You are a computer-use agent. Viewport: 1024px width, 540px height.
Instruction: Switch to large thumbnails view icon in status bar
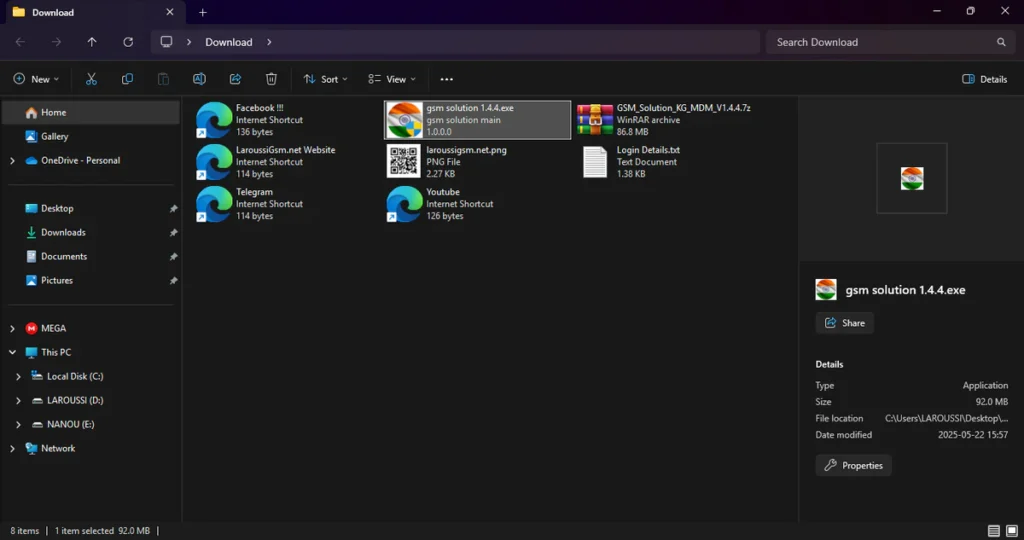[1012, 531]
